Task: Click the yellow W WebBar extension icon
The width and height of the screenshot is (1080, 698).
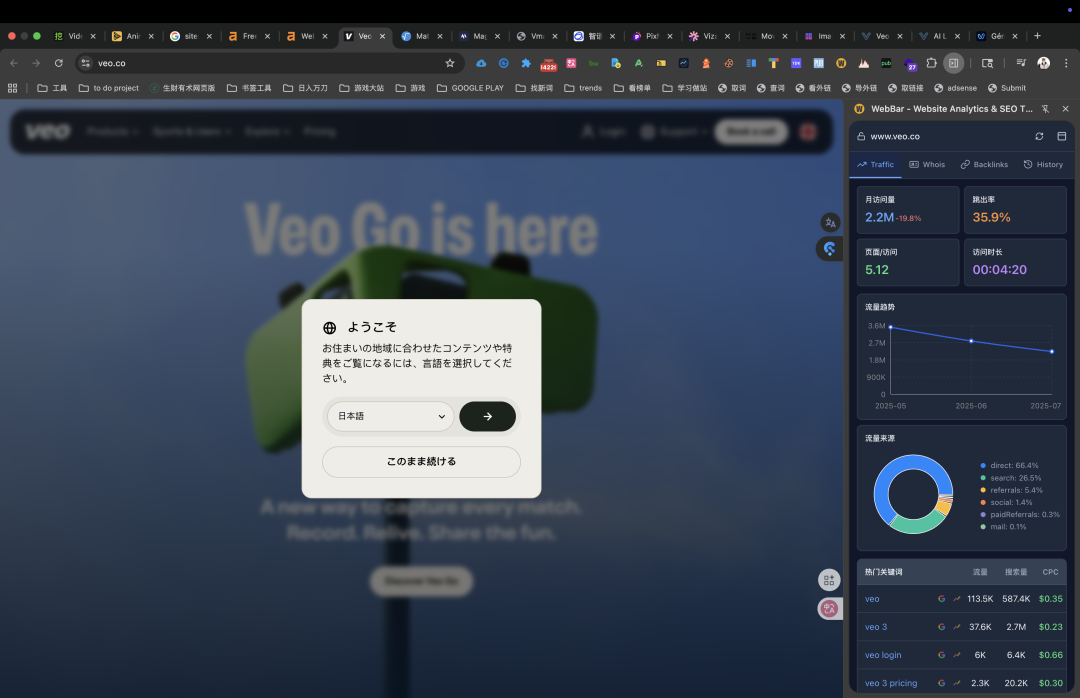Action: (x=841, y=63)
